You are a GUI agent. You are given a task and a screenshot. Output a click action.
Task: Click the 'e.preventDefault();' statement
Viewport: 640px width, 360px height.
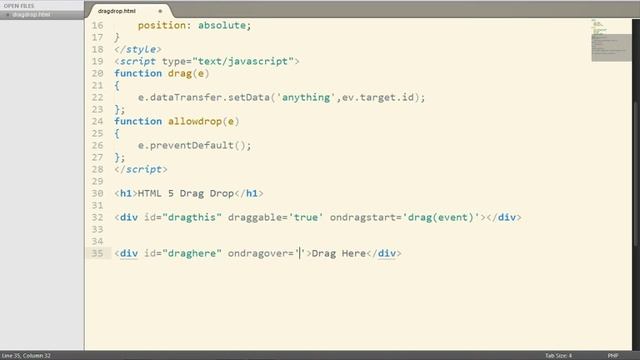tap(195, 145)
